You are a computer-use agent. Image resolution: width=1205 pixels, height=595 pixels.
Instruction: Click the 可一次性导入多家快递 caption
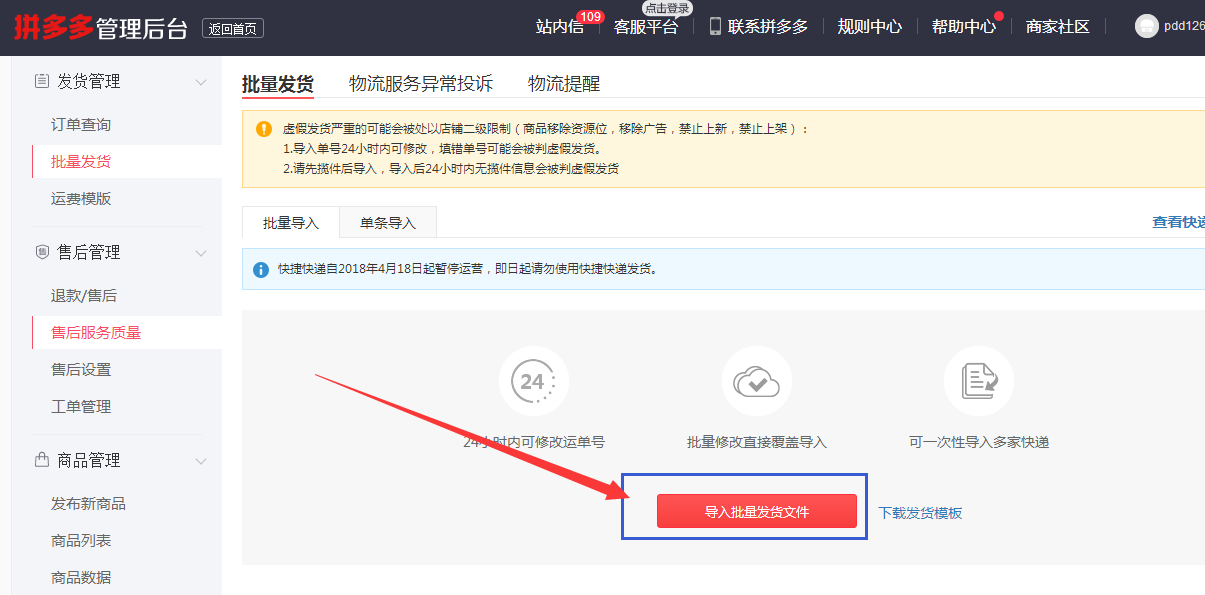pos(979,442)
